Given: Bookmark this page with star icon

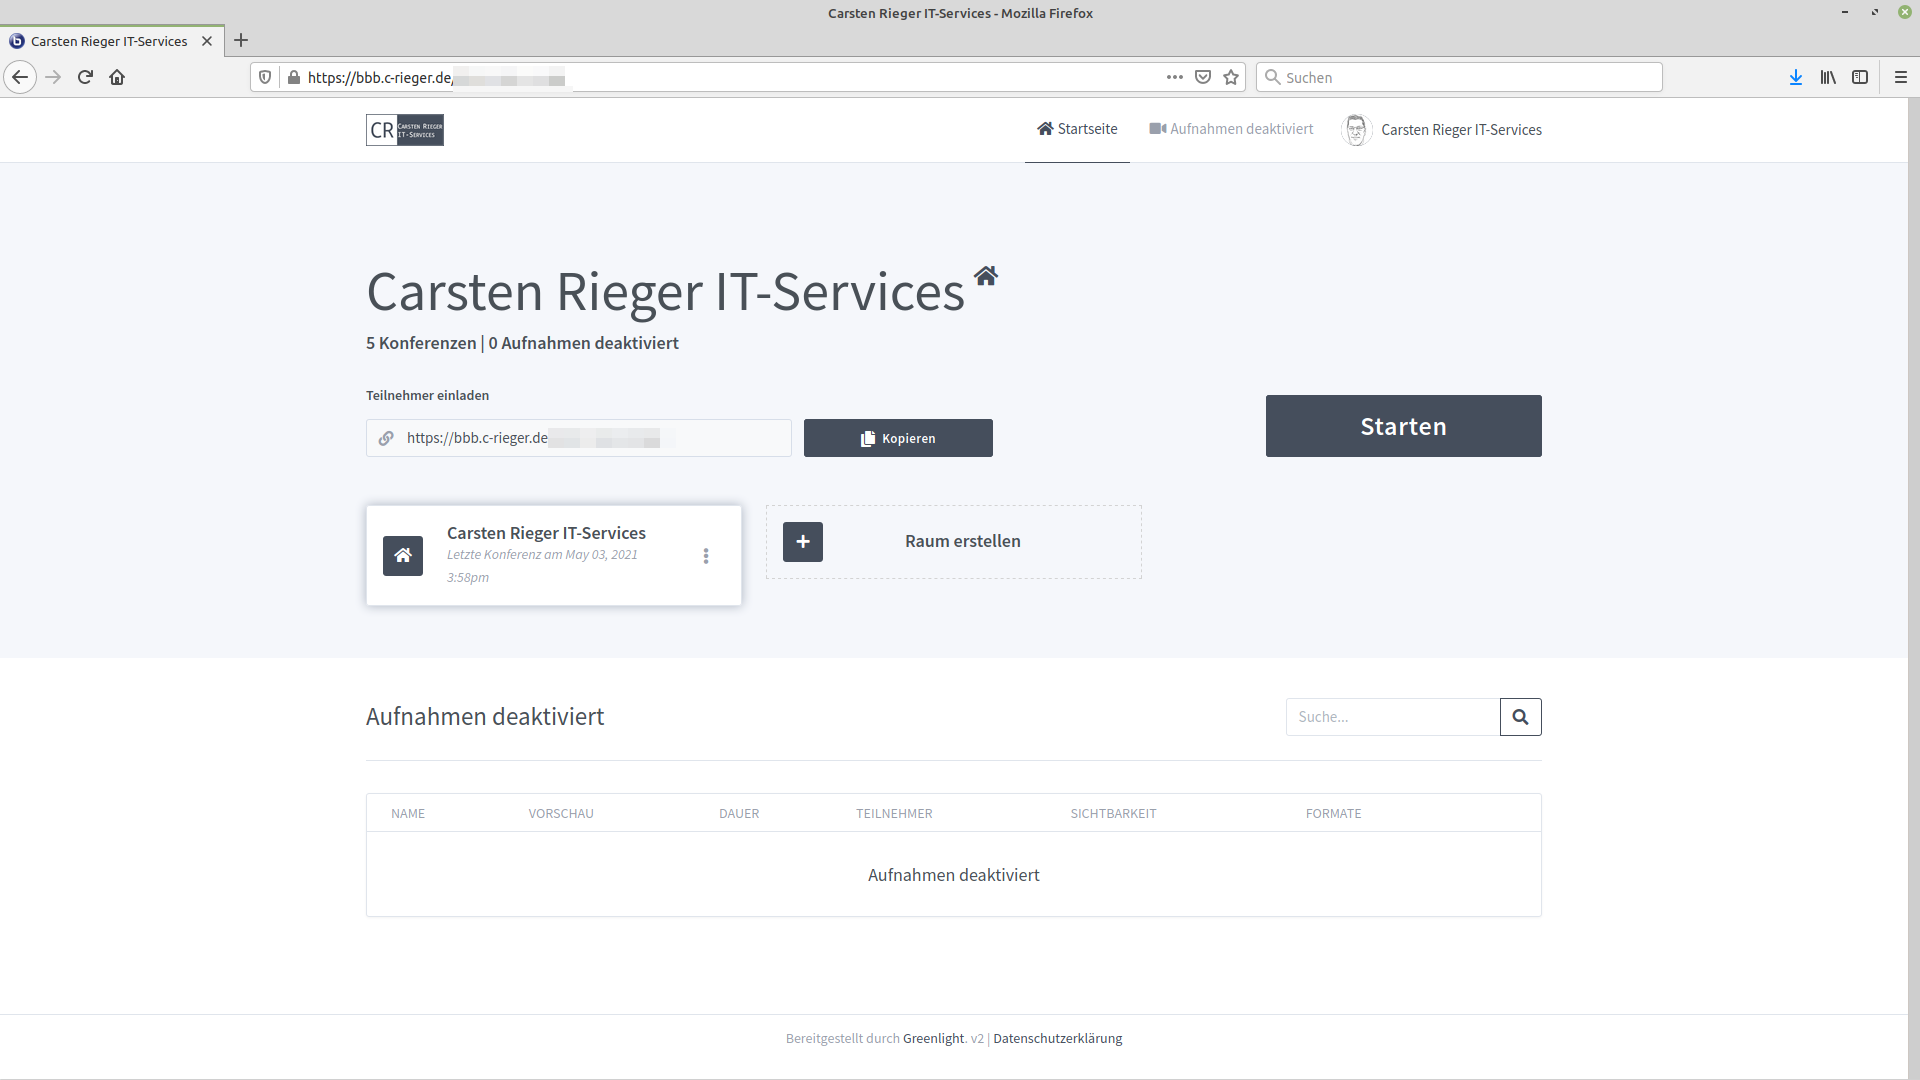Looking at the screenshot, I should coord(1231,77).
